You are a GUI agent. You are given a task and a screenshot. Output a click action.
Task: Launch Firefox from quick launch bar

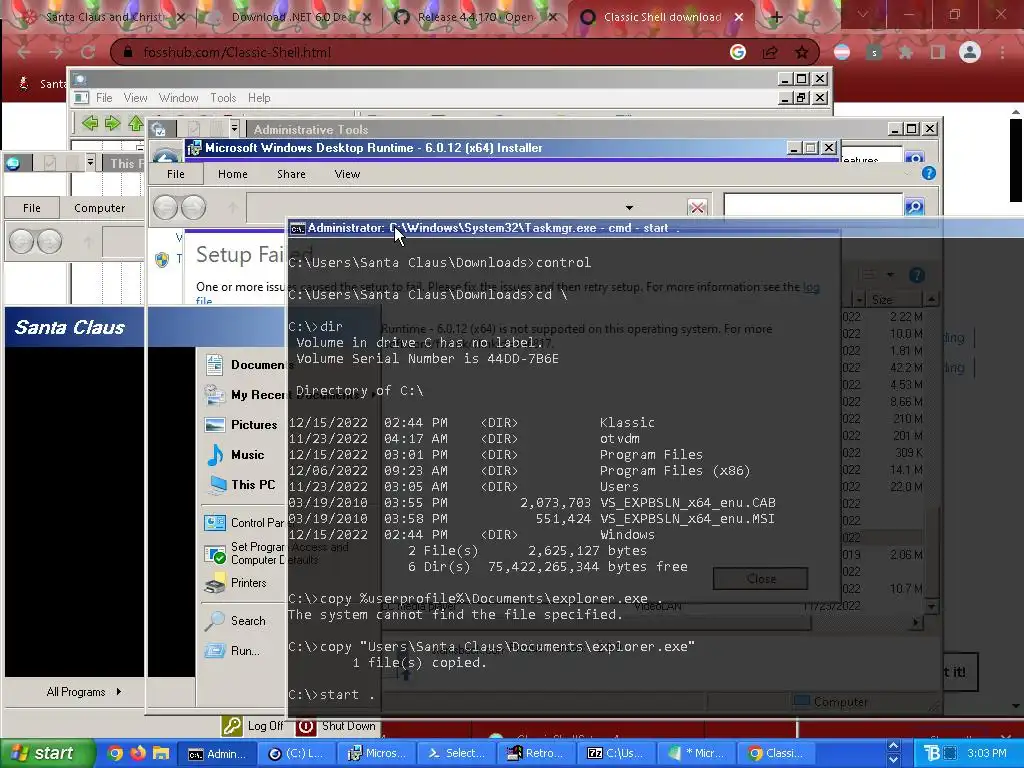click(138, 753)
